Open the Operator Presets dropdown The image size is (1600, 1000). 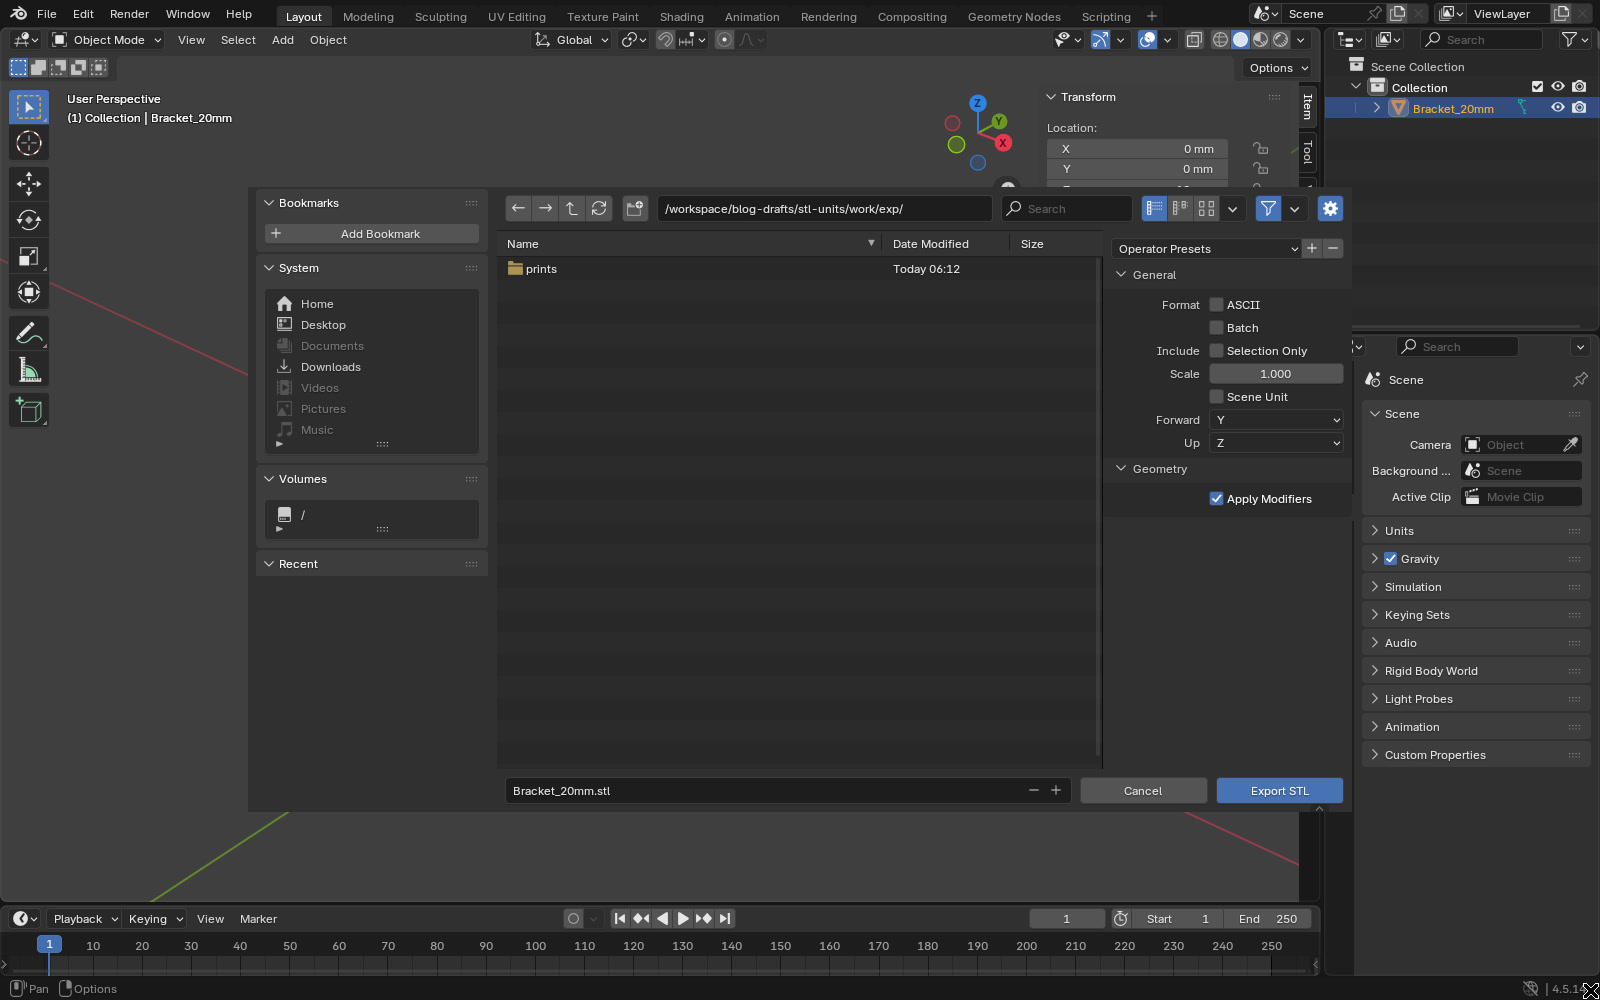click(1207, 249)
